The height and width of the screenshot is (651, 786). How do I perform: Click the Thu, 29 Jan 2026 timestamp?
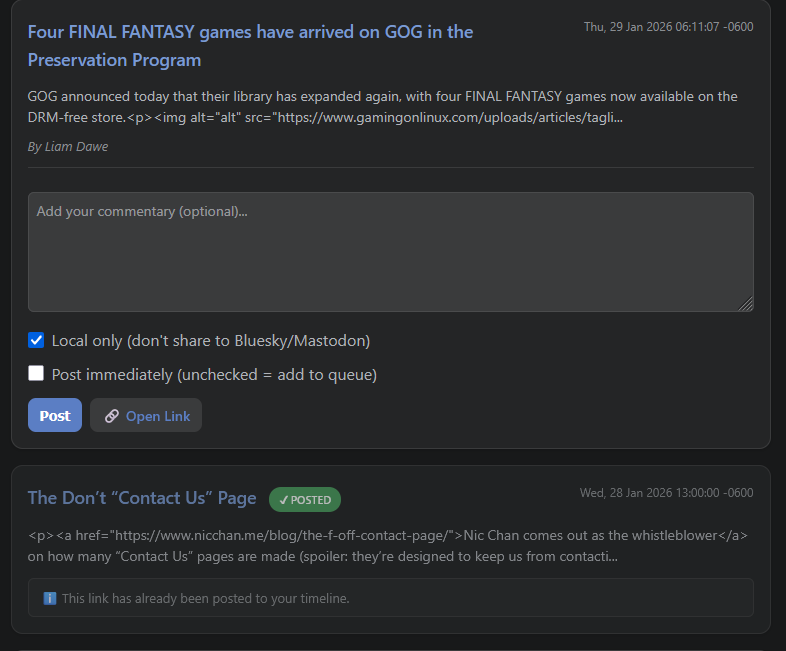click(x=668, y=27)
